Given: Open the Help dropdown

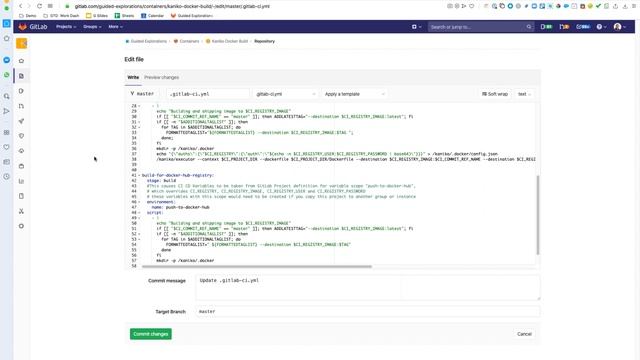Looking at the screenshot, I should 601,27.
